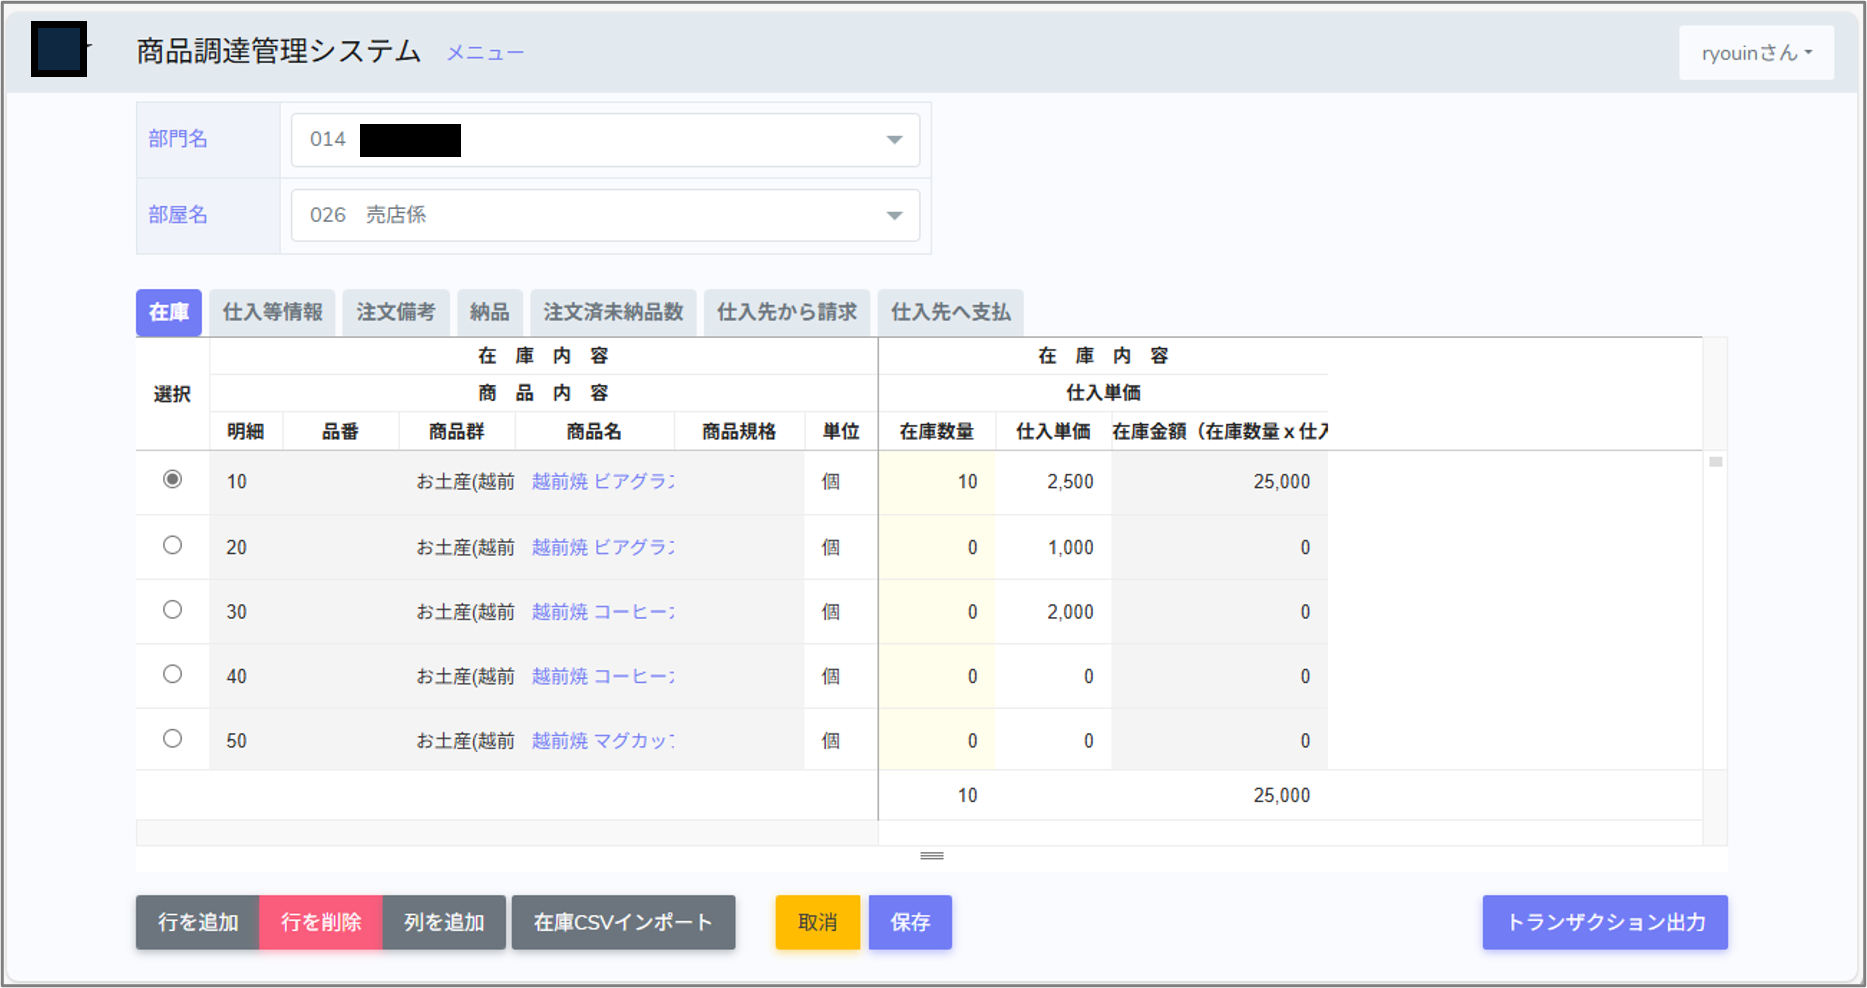Expand the 部屋名 売店係 dropdown
Screen dimensions: 1867x988
click(605, 215)
